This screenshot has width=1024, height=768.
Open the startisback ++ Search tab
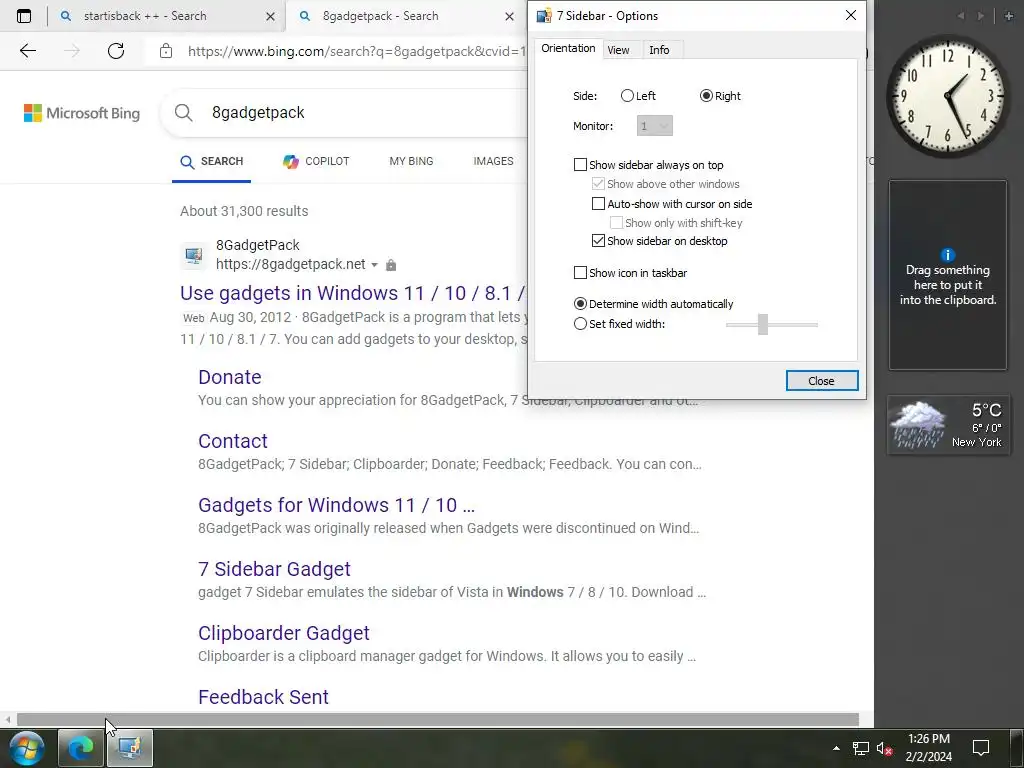point(145,16)
